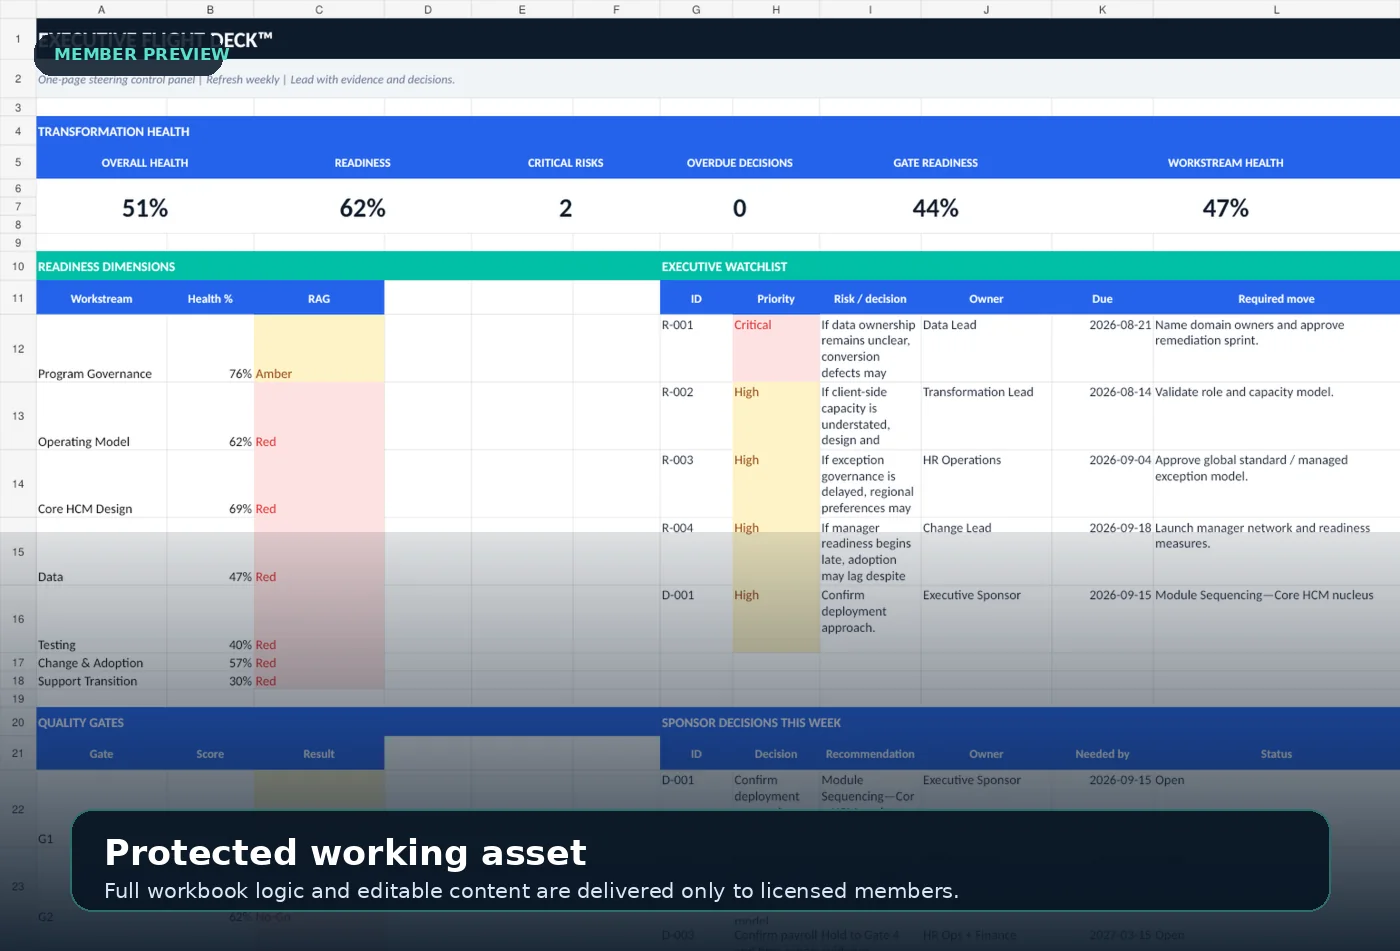The image size is (1400, 951).
Task: Click the Health % column heading
Action: 210,299
